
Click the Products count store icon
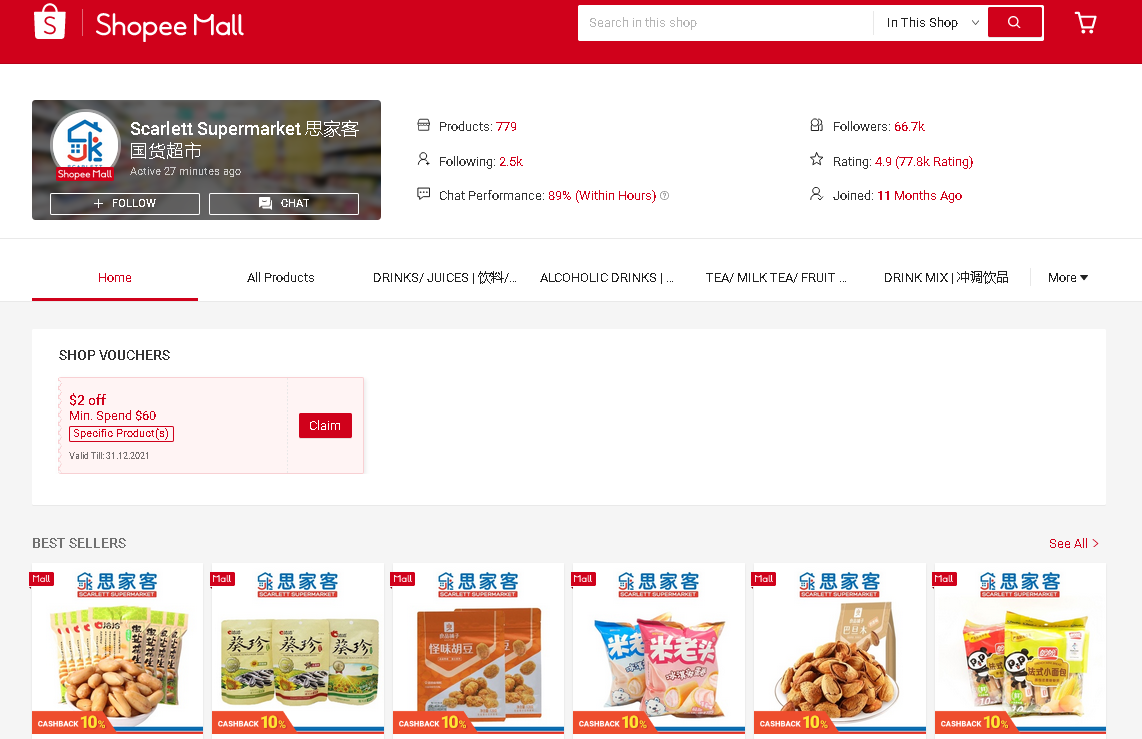(x=423, y=126)
